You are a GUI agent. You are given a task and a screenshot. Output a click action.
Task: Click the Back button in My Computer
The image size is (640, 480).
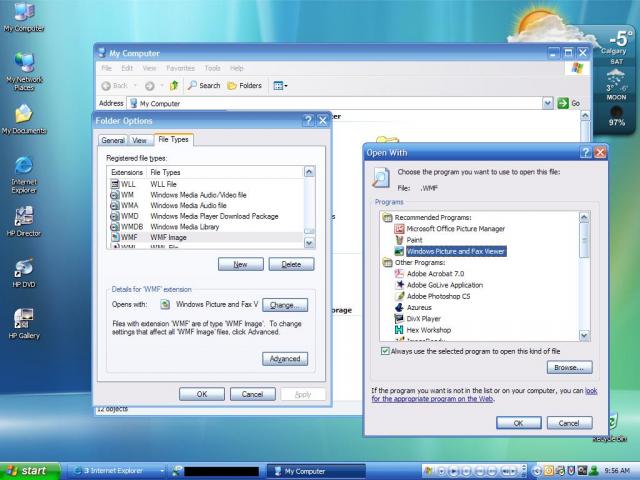pos(115,86)
